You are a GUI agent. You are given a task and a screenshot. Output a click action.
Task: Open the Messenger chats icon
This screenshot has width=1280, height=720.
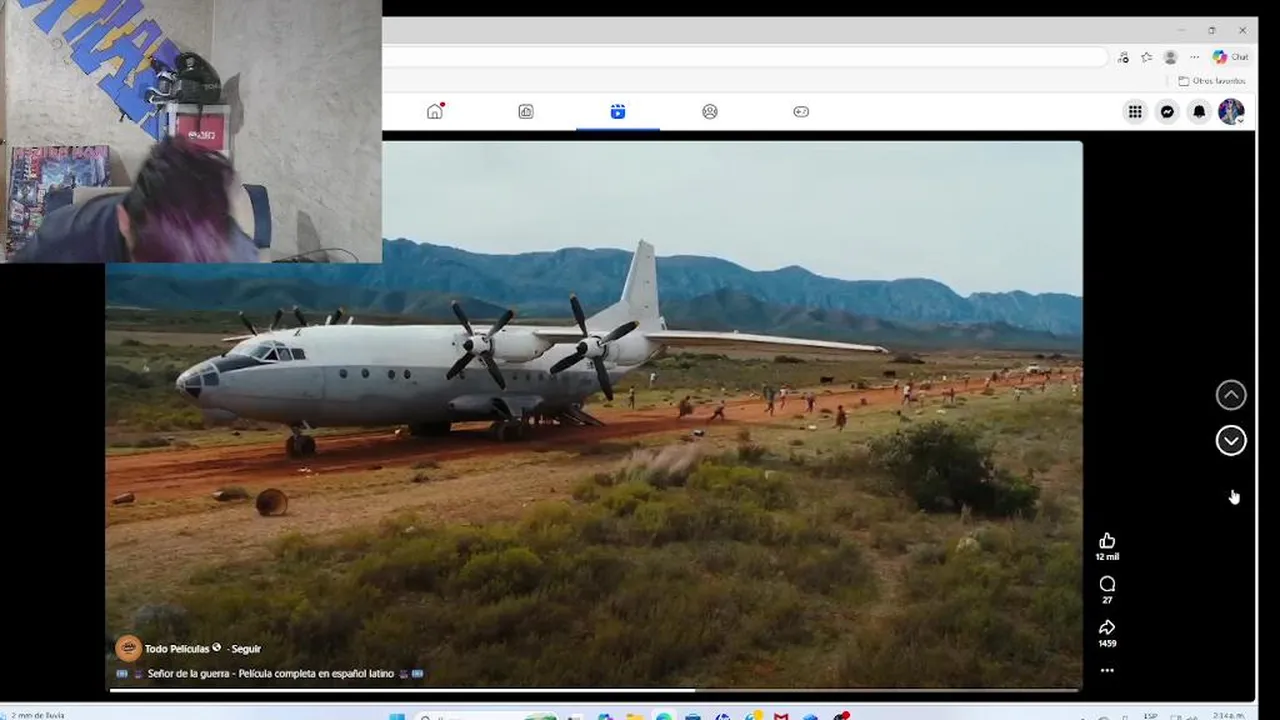[x=1167, y=112]
